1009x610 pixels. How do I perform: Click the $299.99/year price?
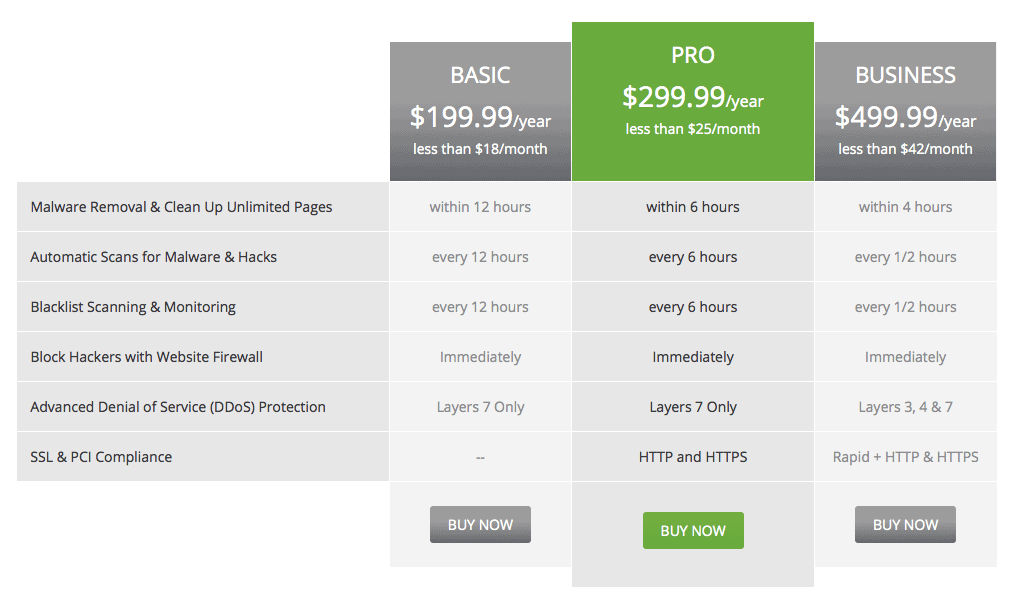[x=693, y=97]
